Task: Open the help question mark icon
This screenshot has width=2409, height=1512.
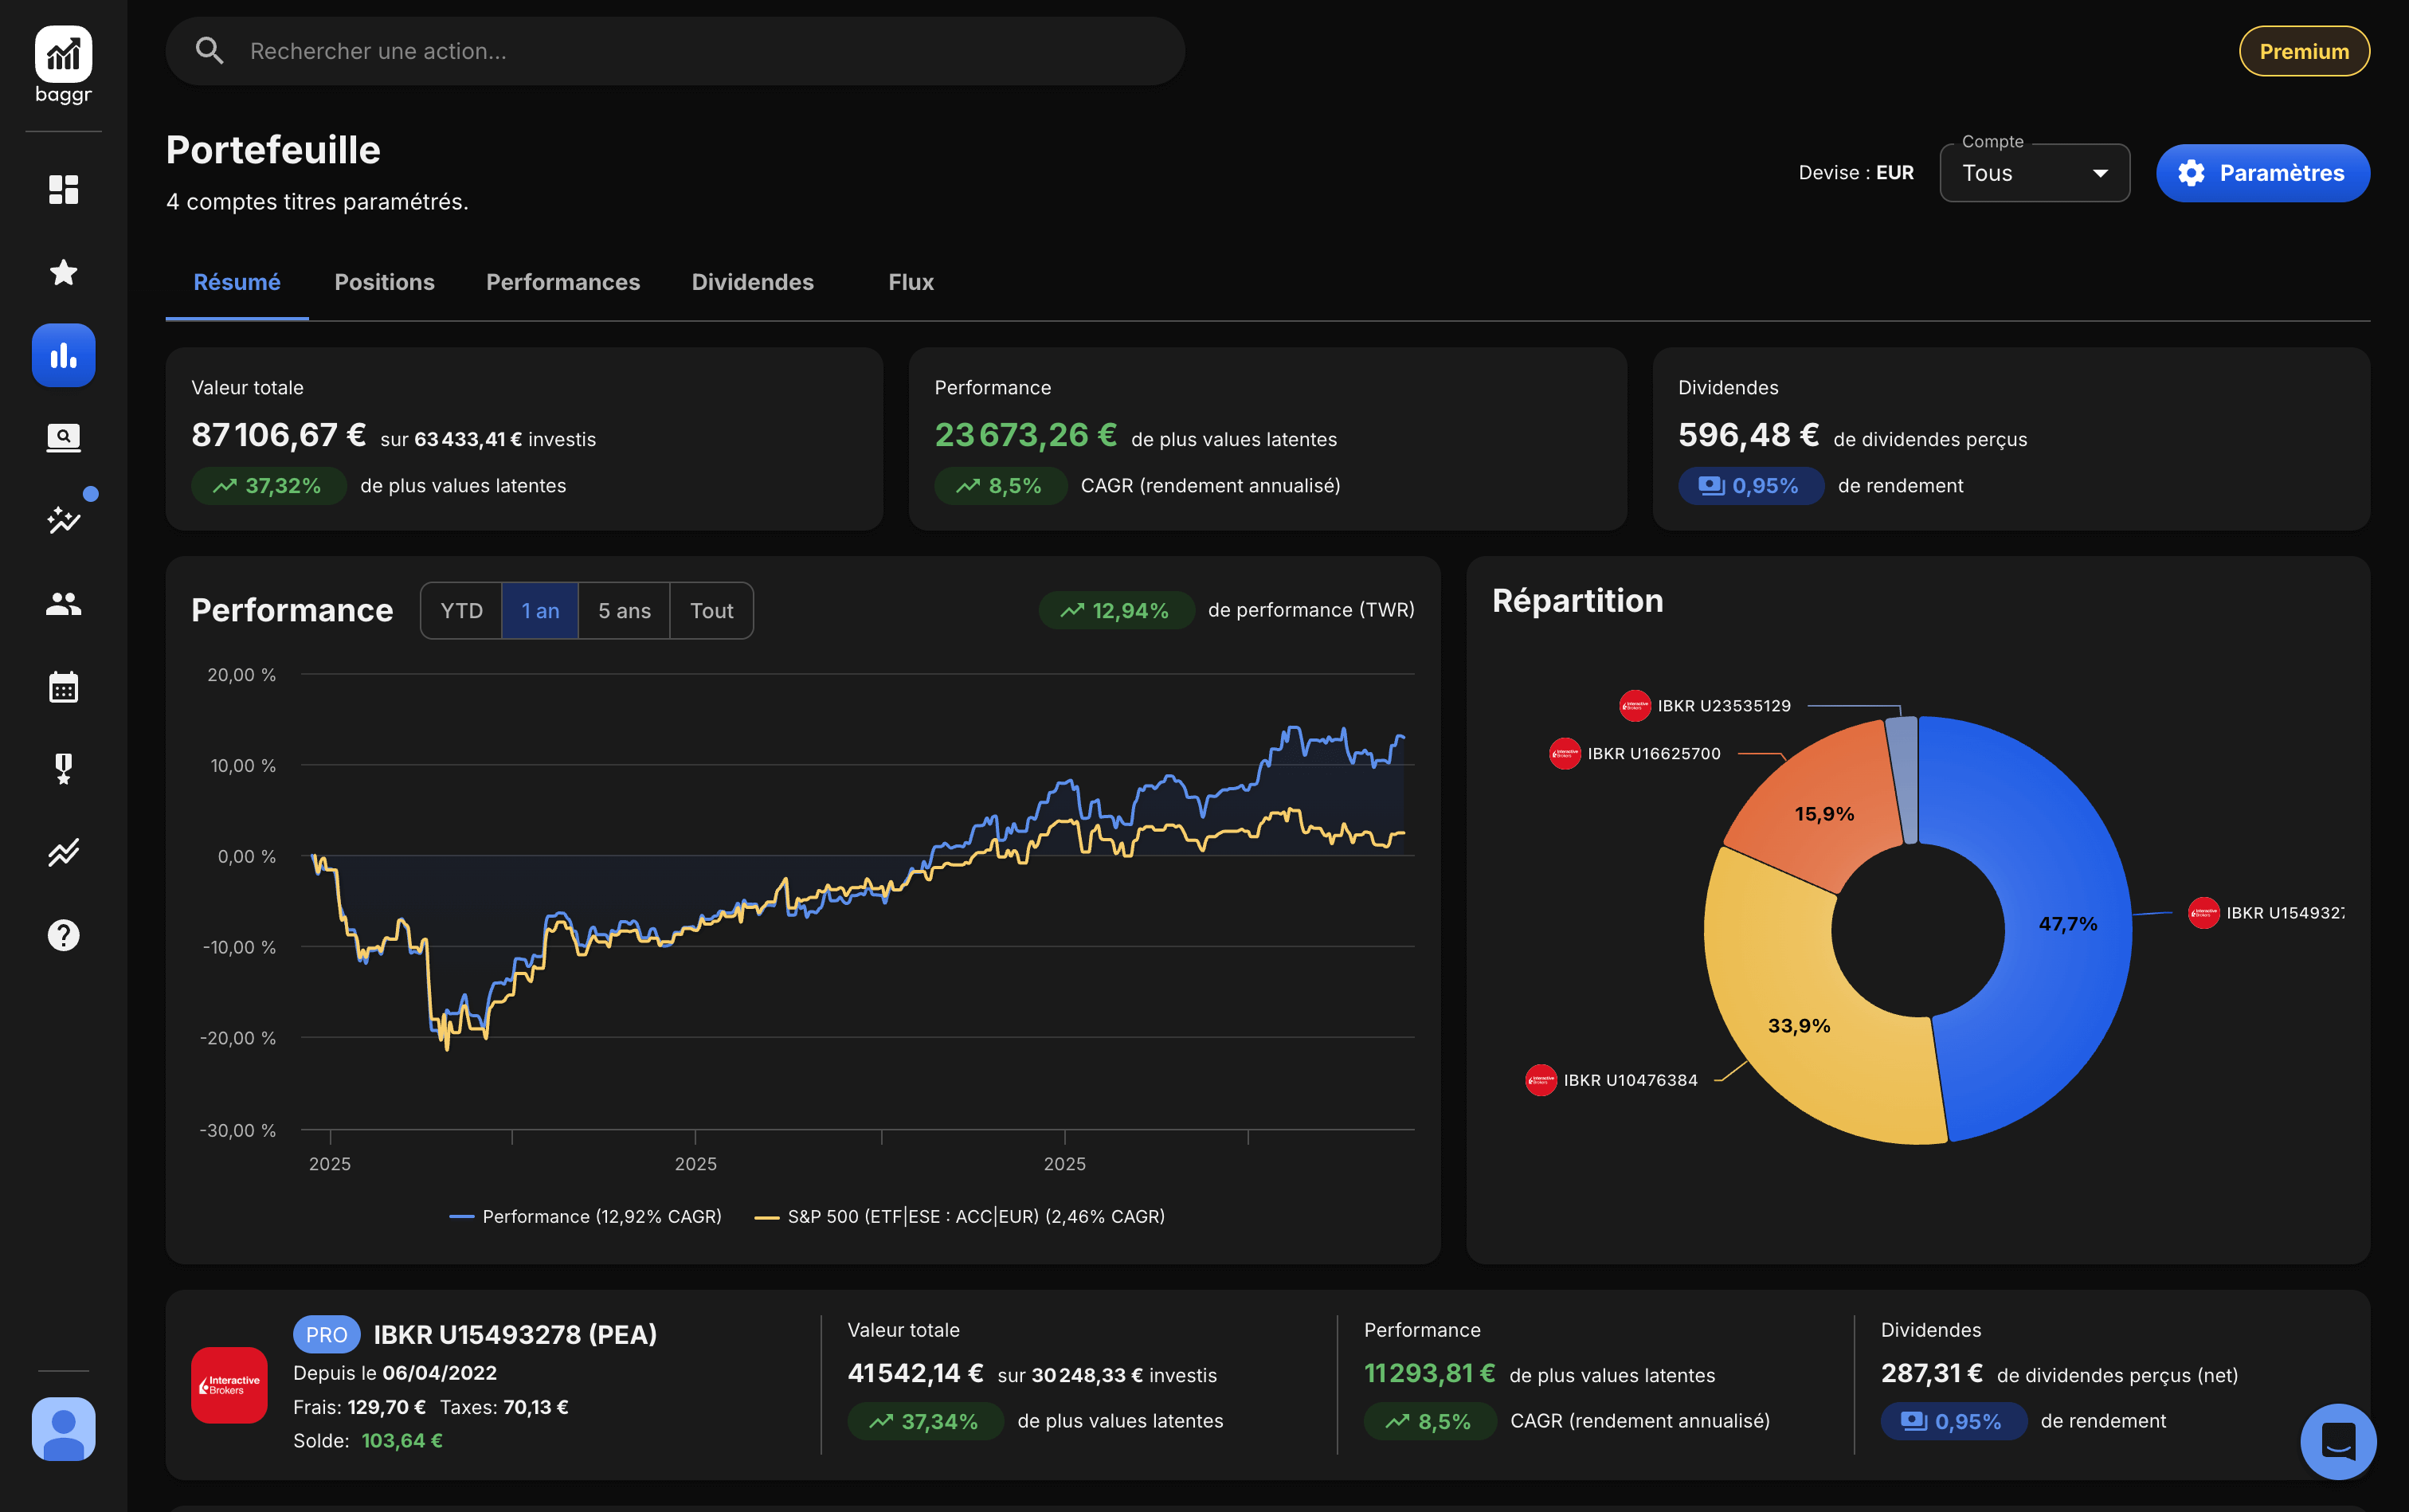Action: pyautogui.click(x=63, y=935)
